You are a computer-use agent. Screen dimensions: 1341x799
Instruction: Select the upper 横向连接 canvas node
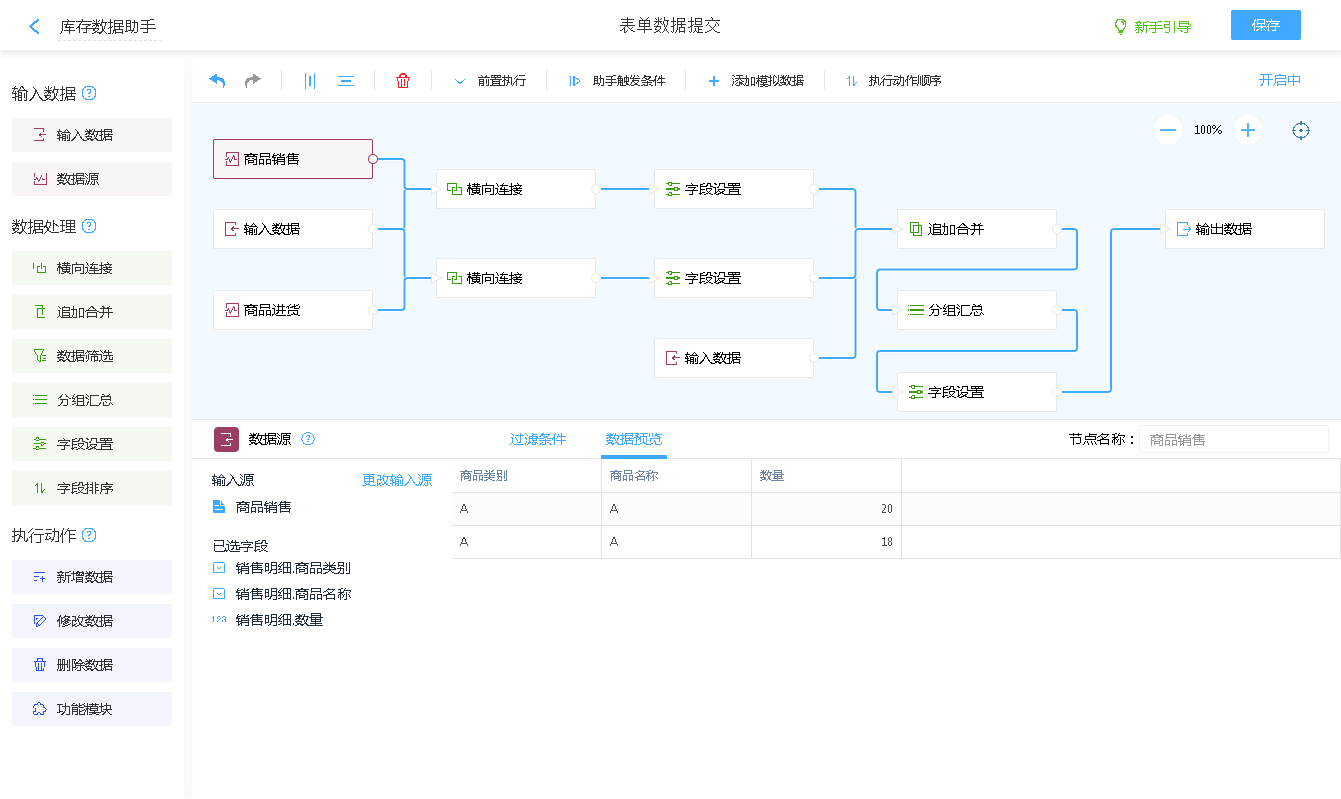(516, 189)
